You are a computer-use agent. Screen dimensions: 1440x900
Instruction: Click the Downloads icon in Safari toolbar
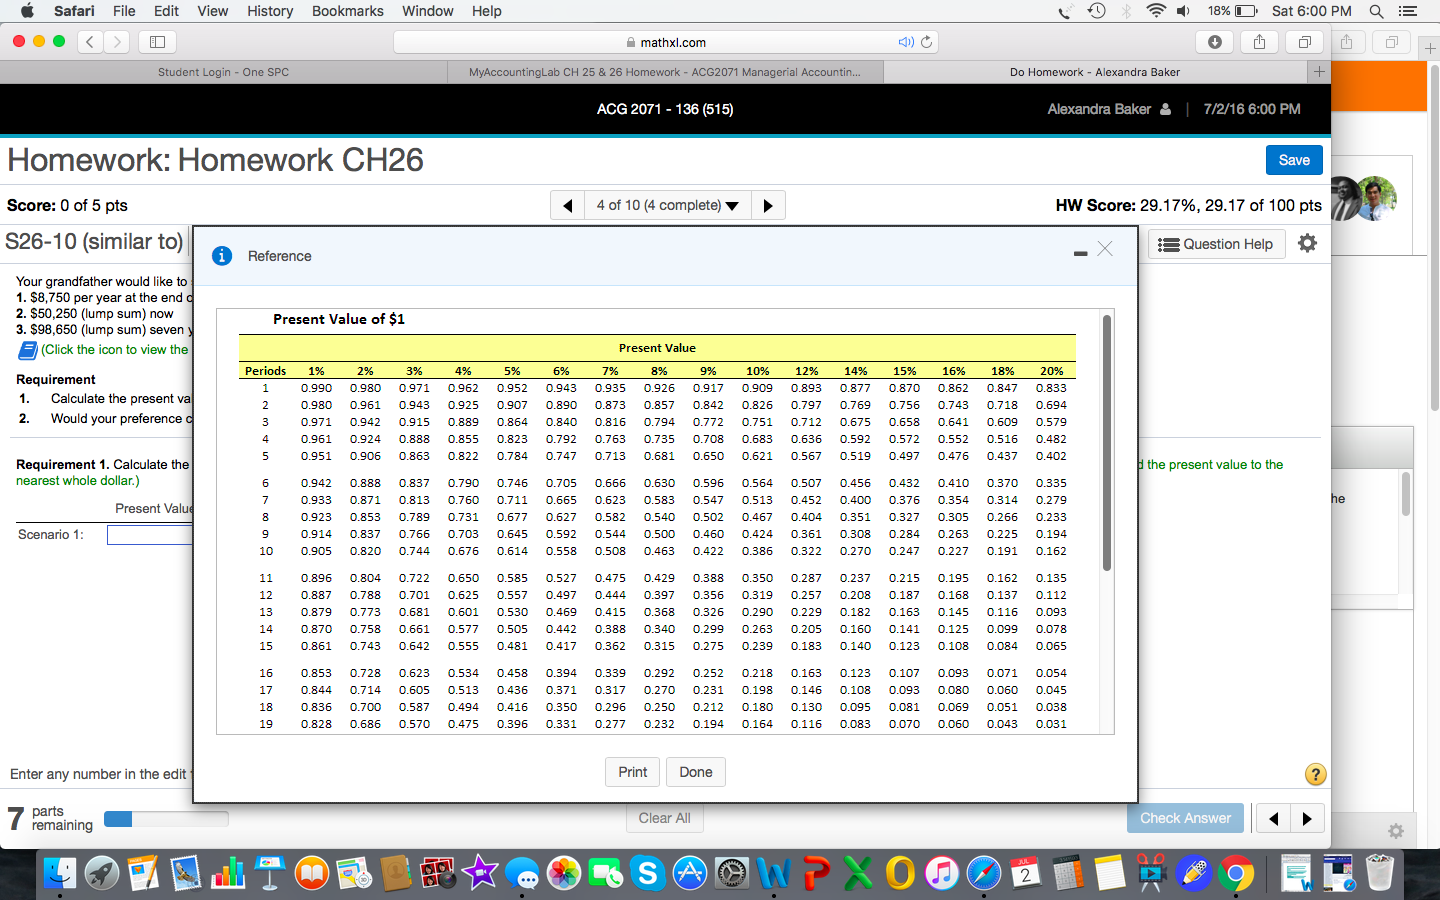(x=1212, y=42)
